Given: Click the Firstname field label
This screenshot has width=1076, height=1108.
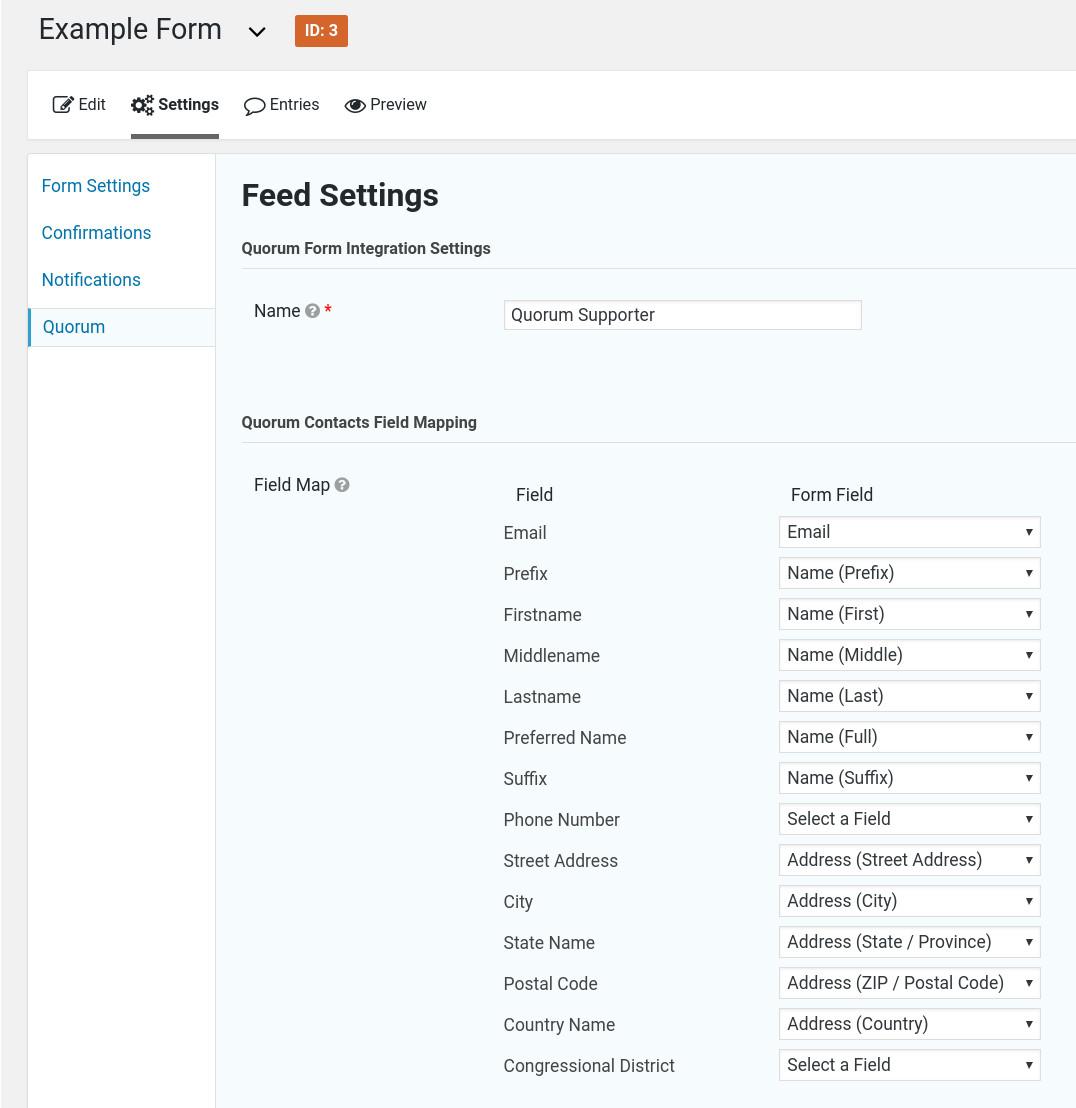Looking at the screenshot, I should tap(543, 615).
